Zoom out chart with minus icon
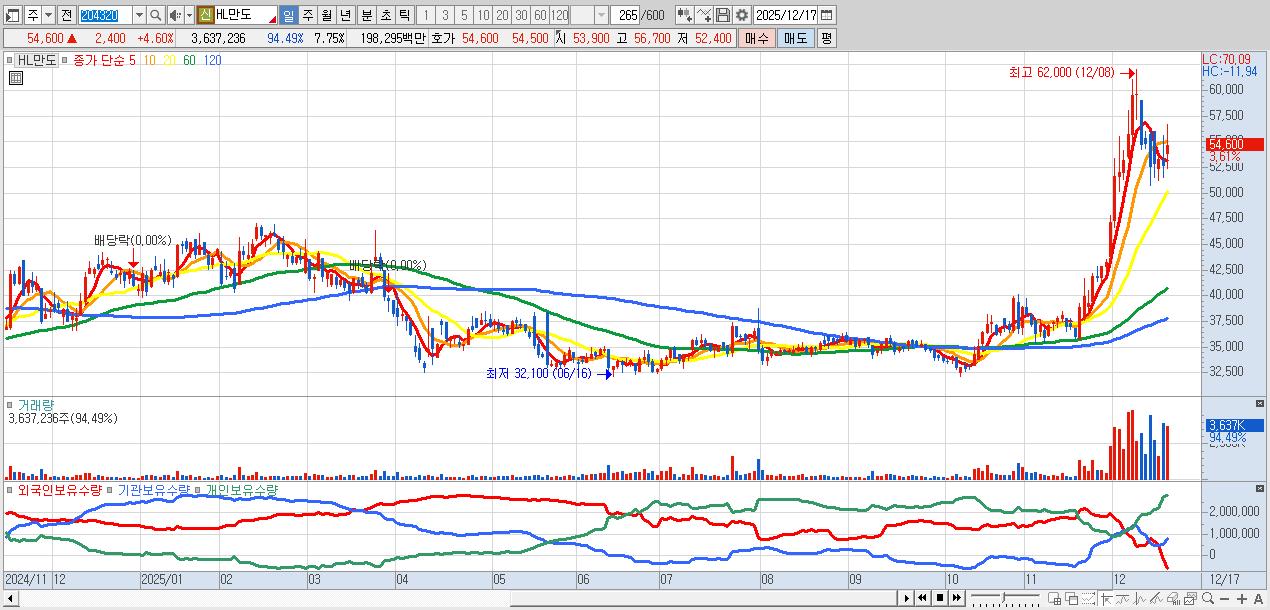 coord(1225,598)
